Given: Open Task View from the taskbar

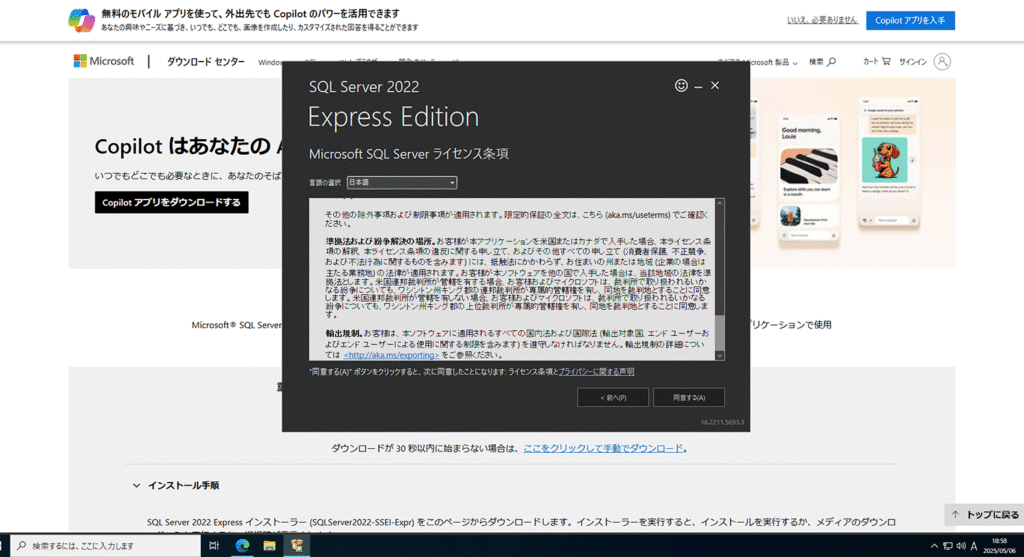Looking at the screenshot, I should (214, 545).
